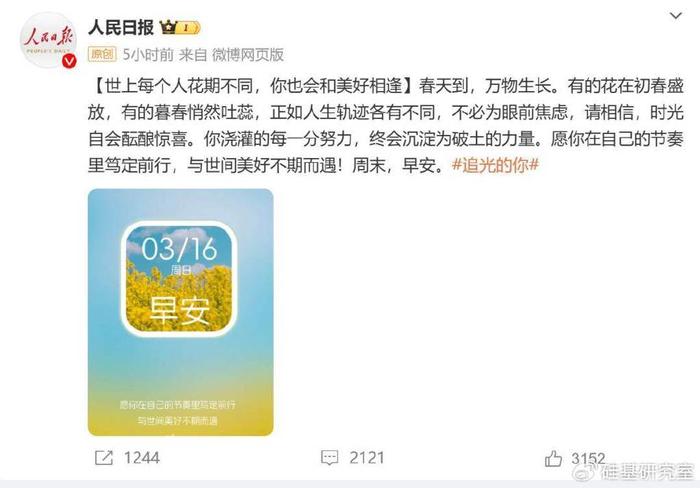
Task: Click the red verified V badge
Action: click(69, 61)
